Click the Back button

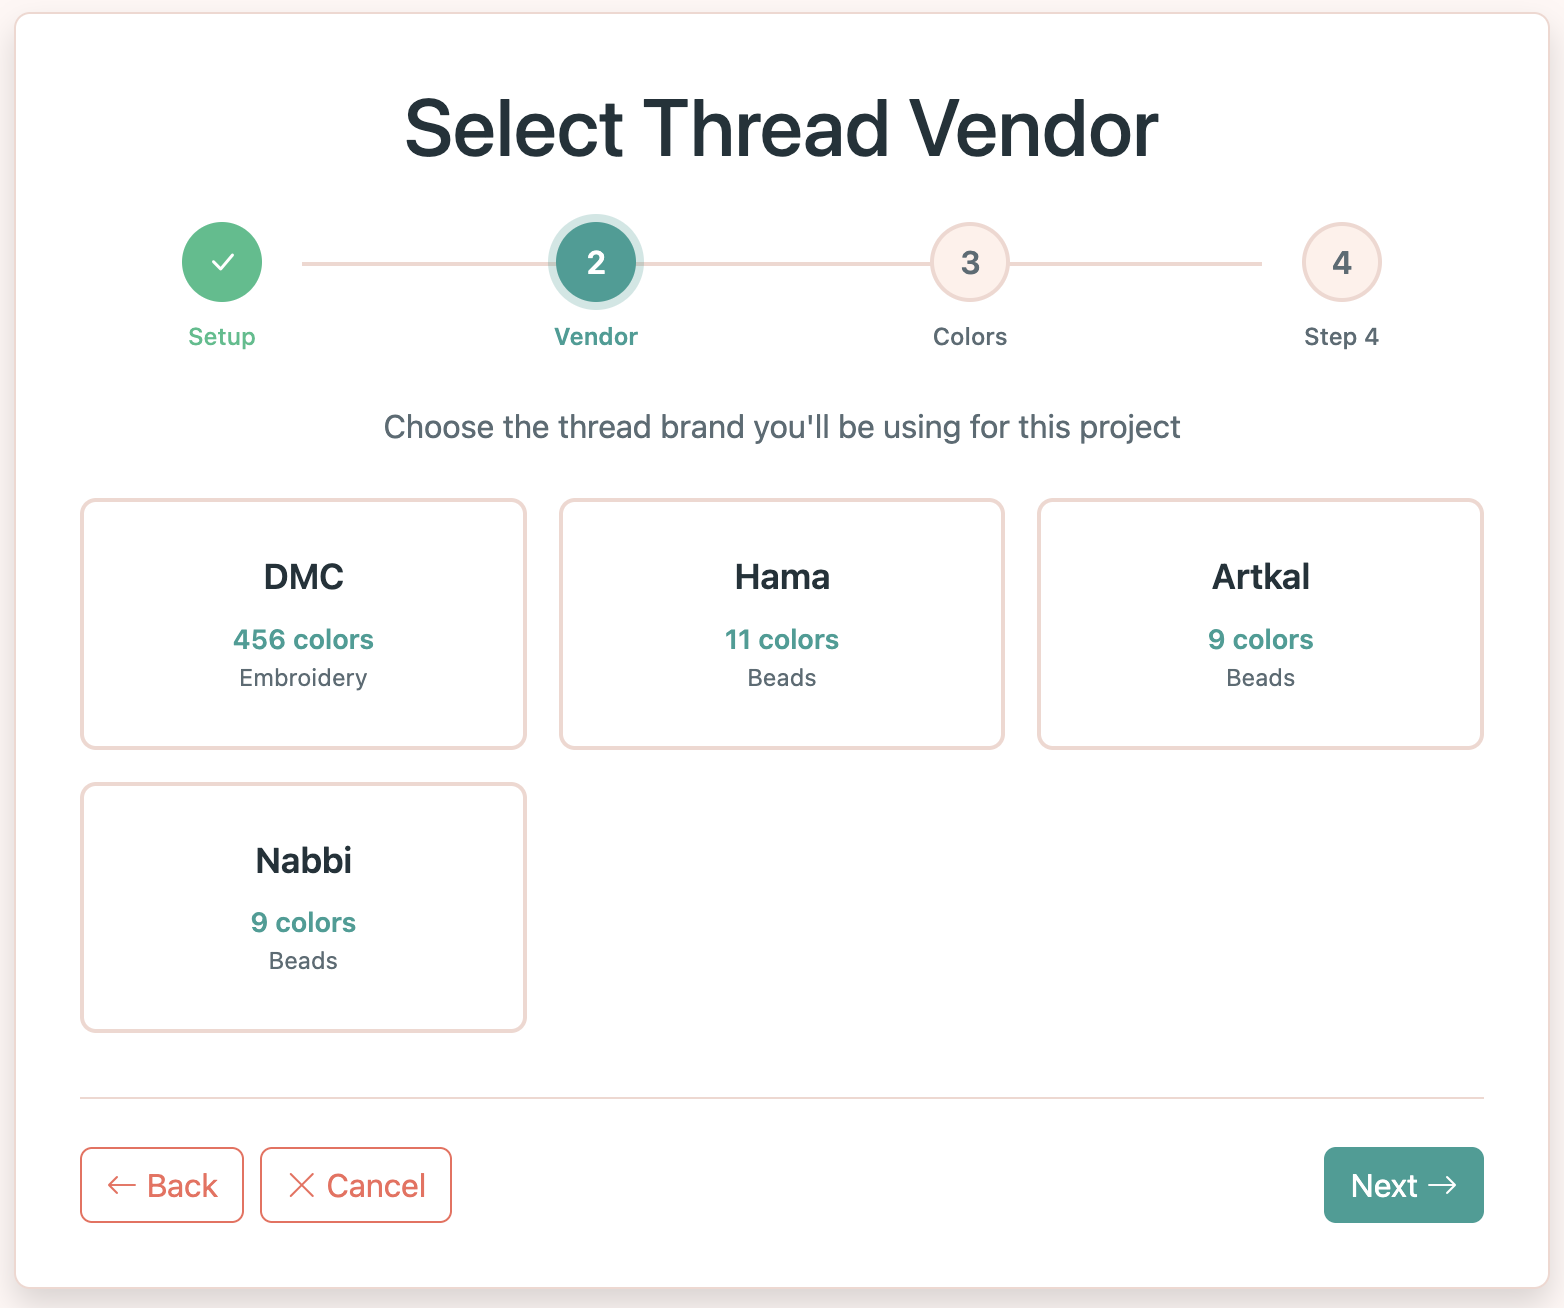(161, 1185)
